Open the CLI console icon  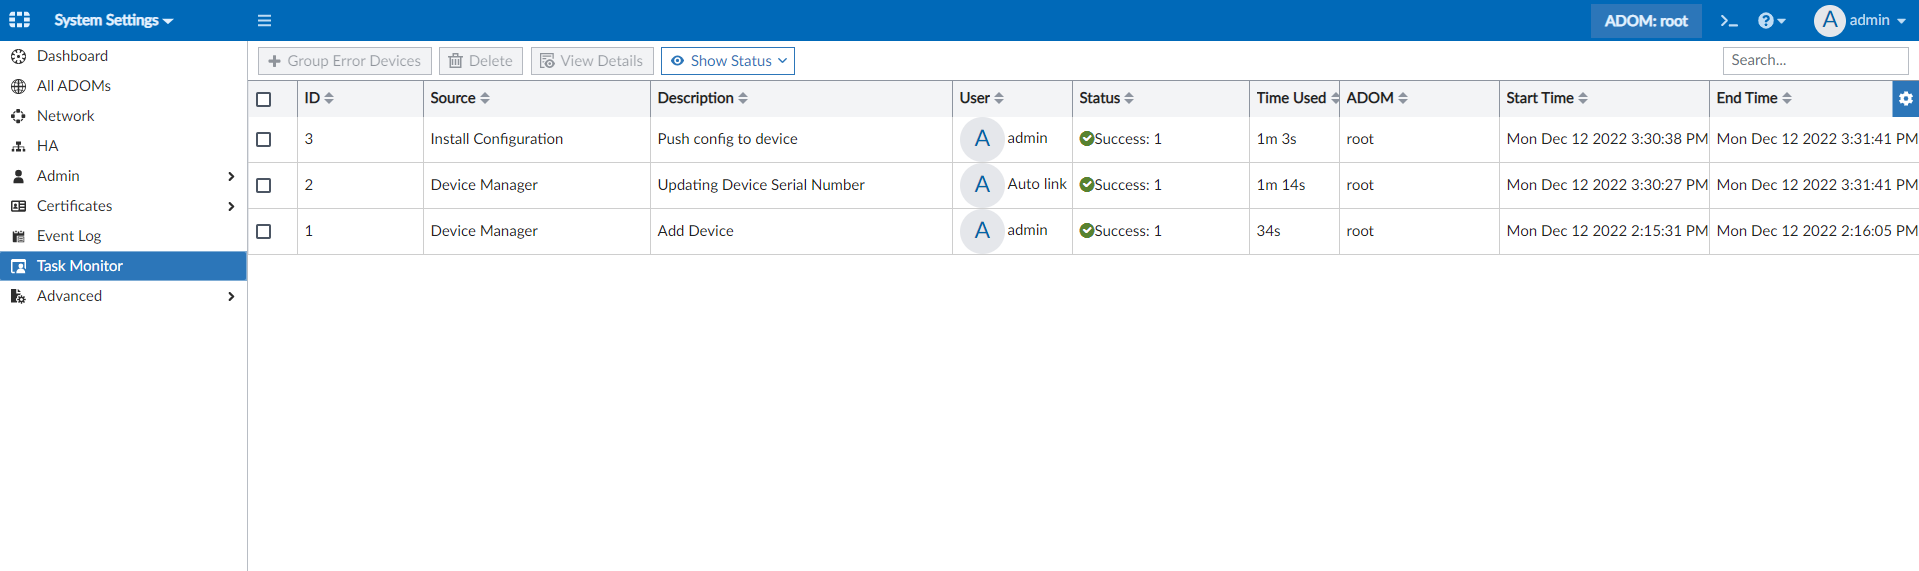pos(1729,20)
